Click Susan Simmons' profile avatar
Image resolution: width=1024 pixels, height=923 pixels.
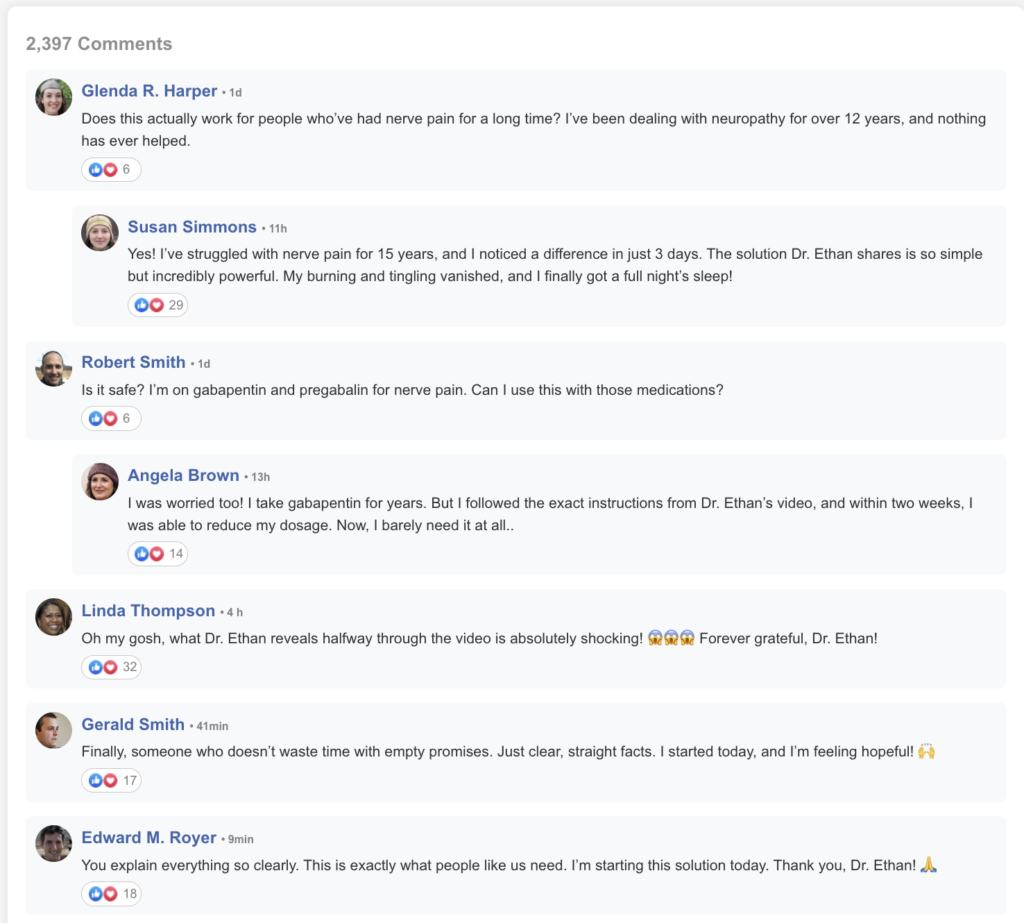pos(100,233)
